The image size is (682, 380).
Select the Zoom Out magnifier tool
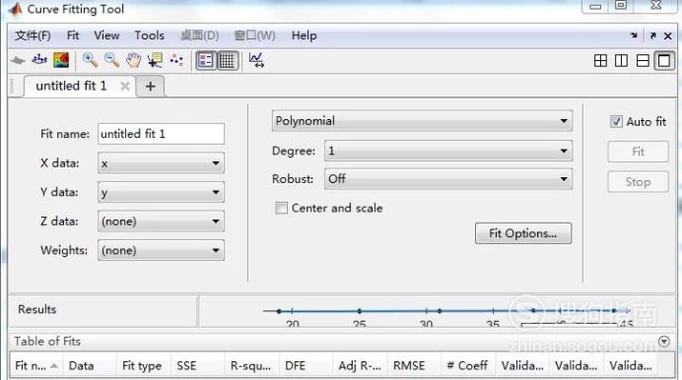(x=112, y=60)
